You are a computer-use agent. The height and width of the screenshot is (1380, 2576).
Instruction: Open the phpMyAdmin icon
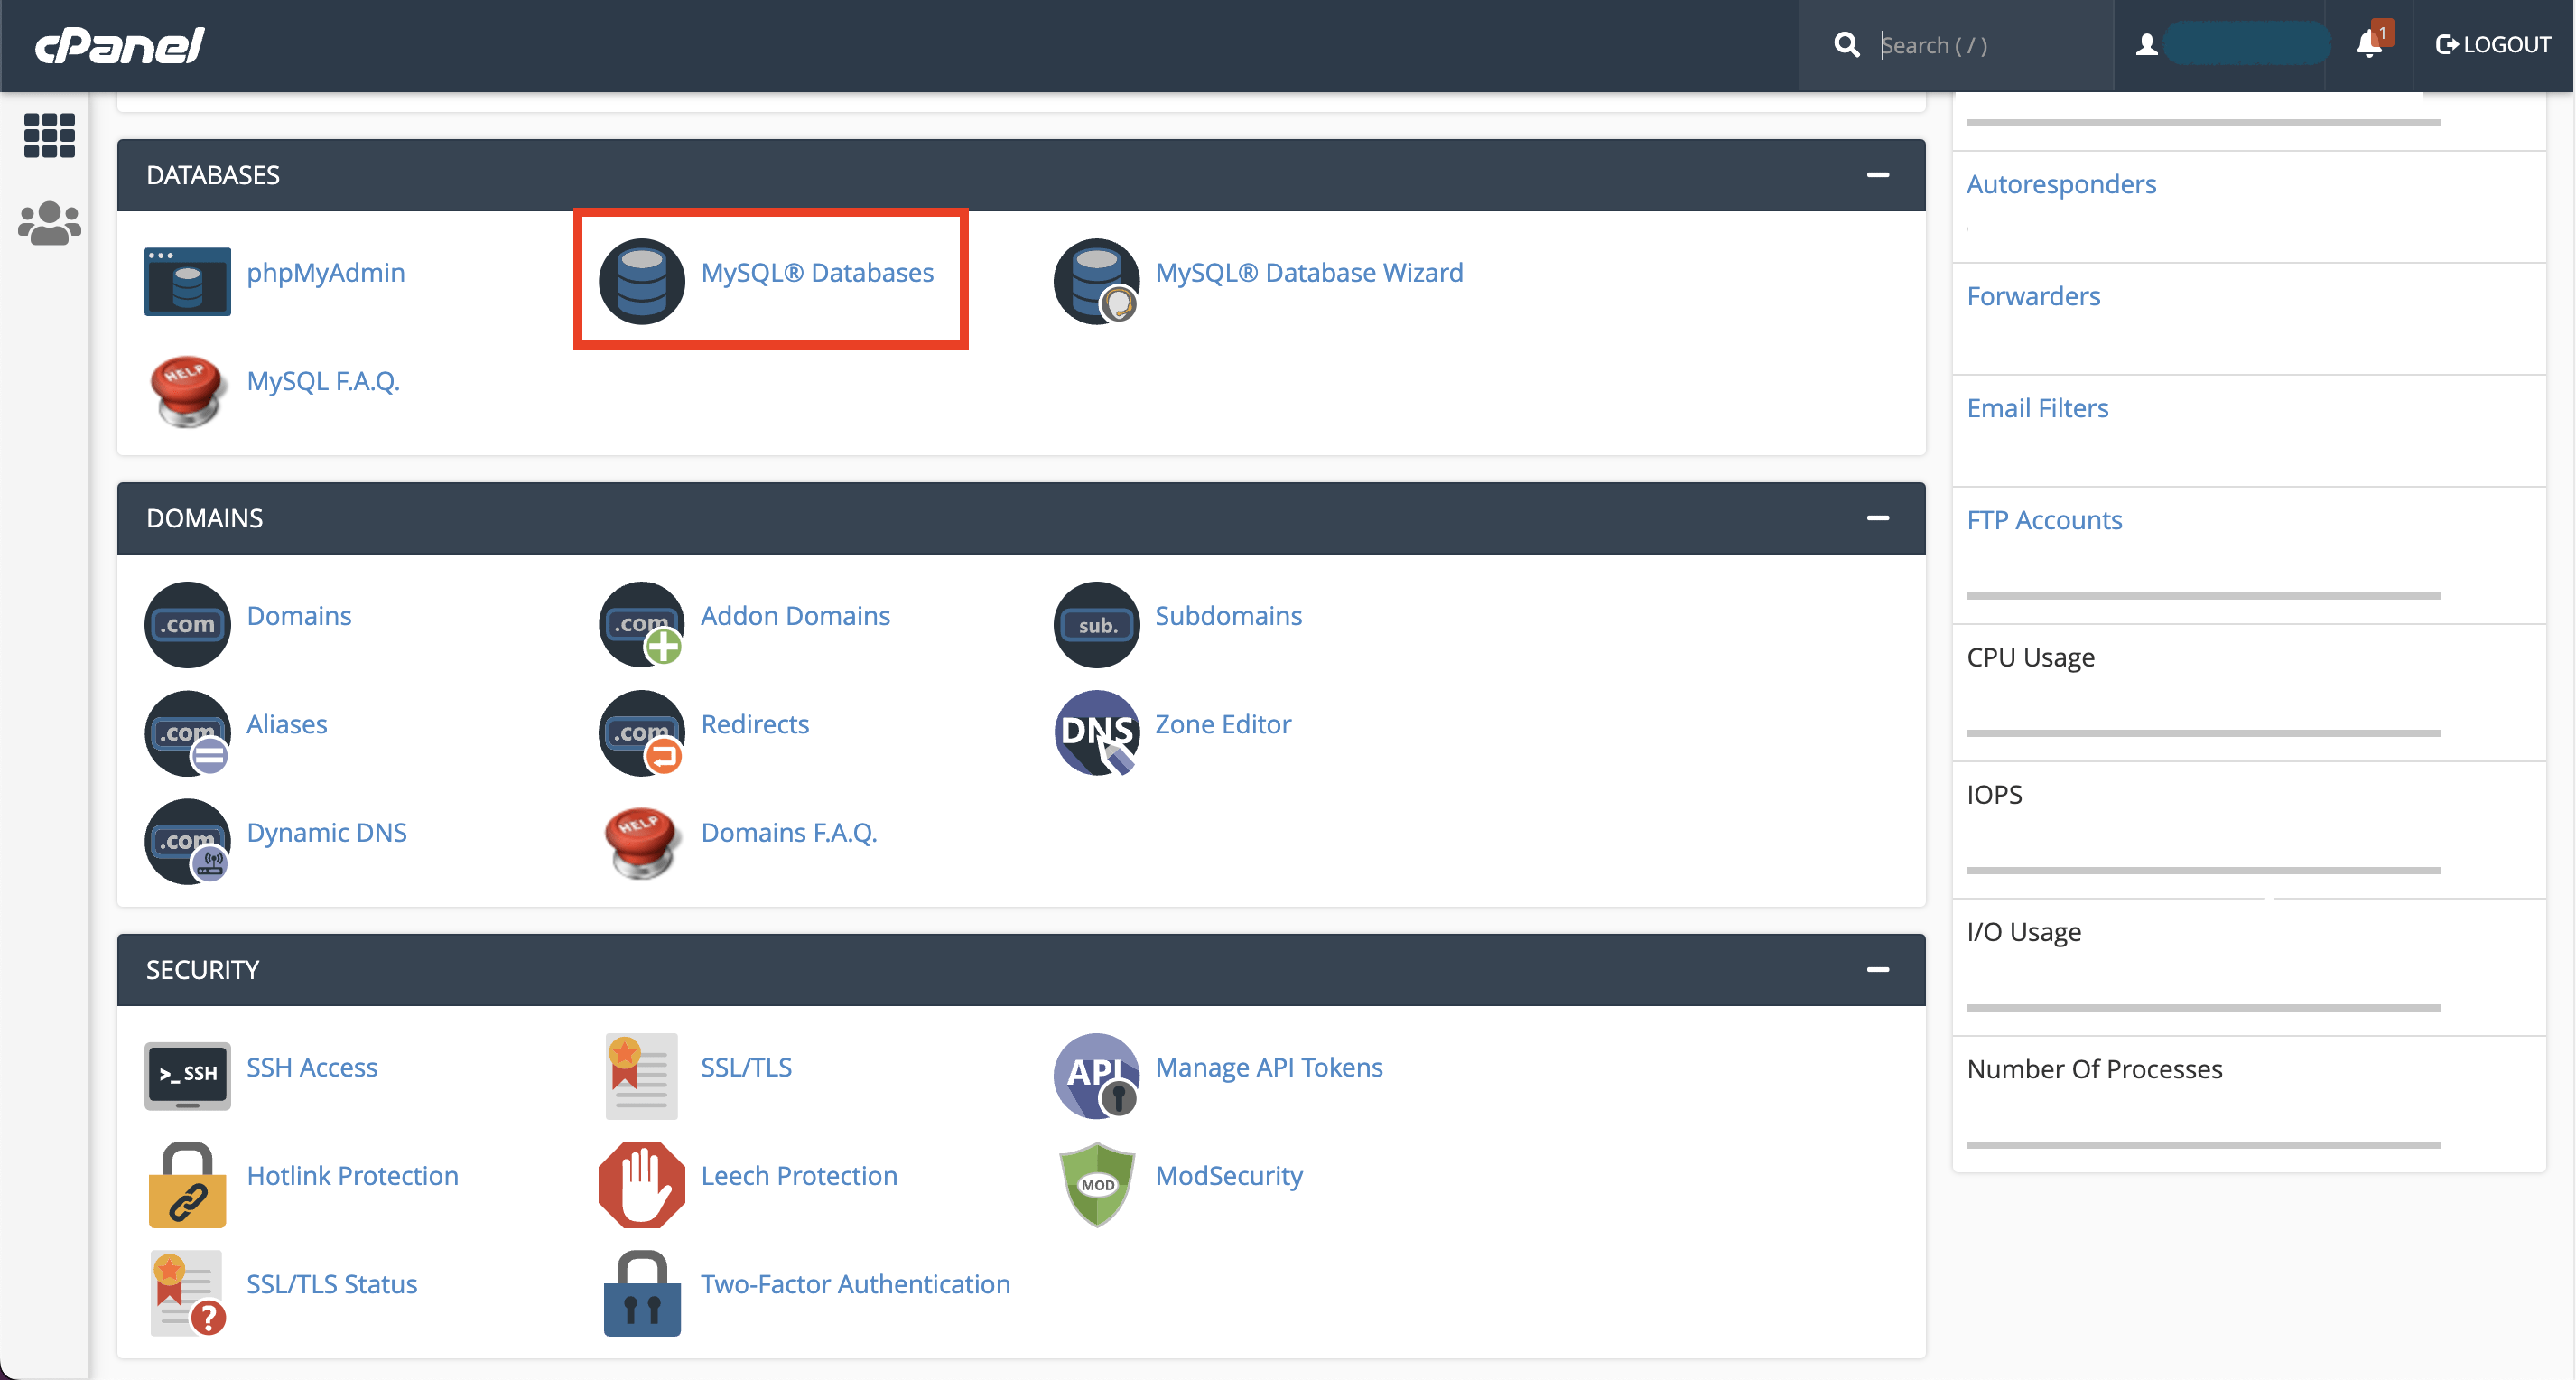pos(187,281)
